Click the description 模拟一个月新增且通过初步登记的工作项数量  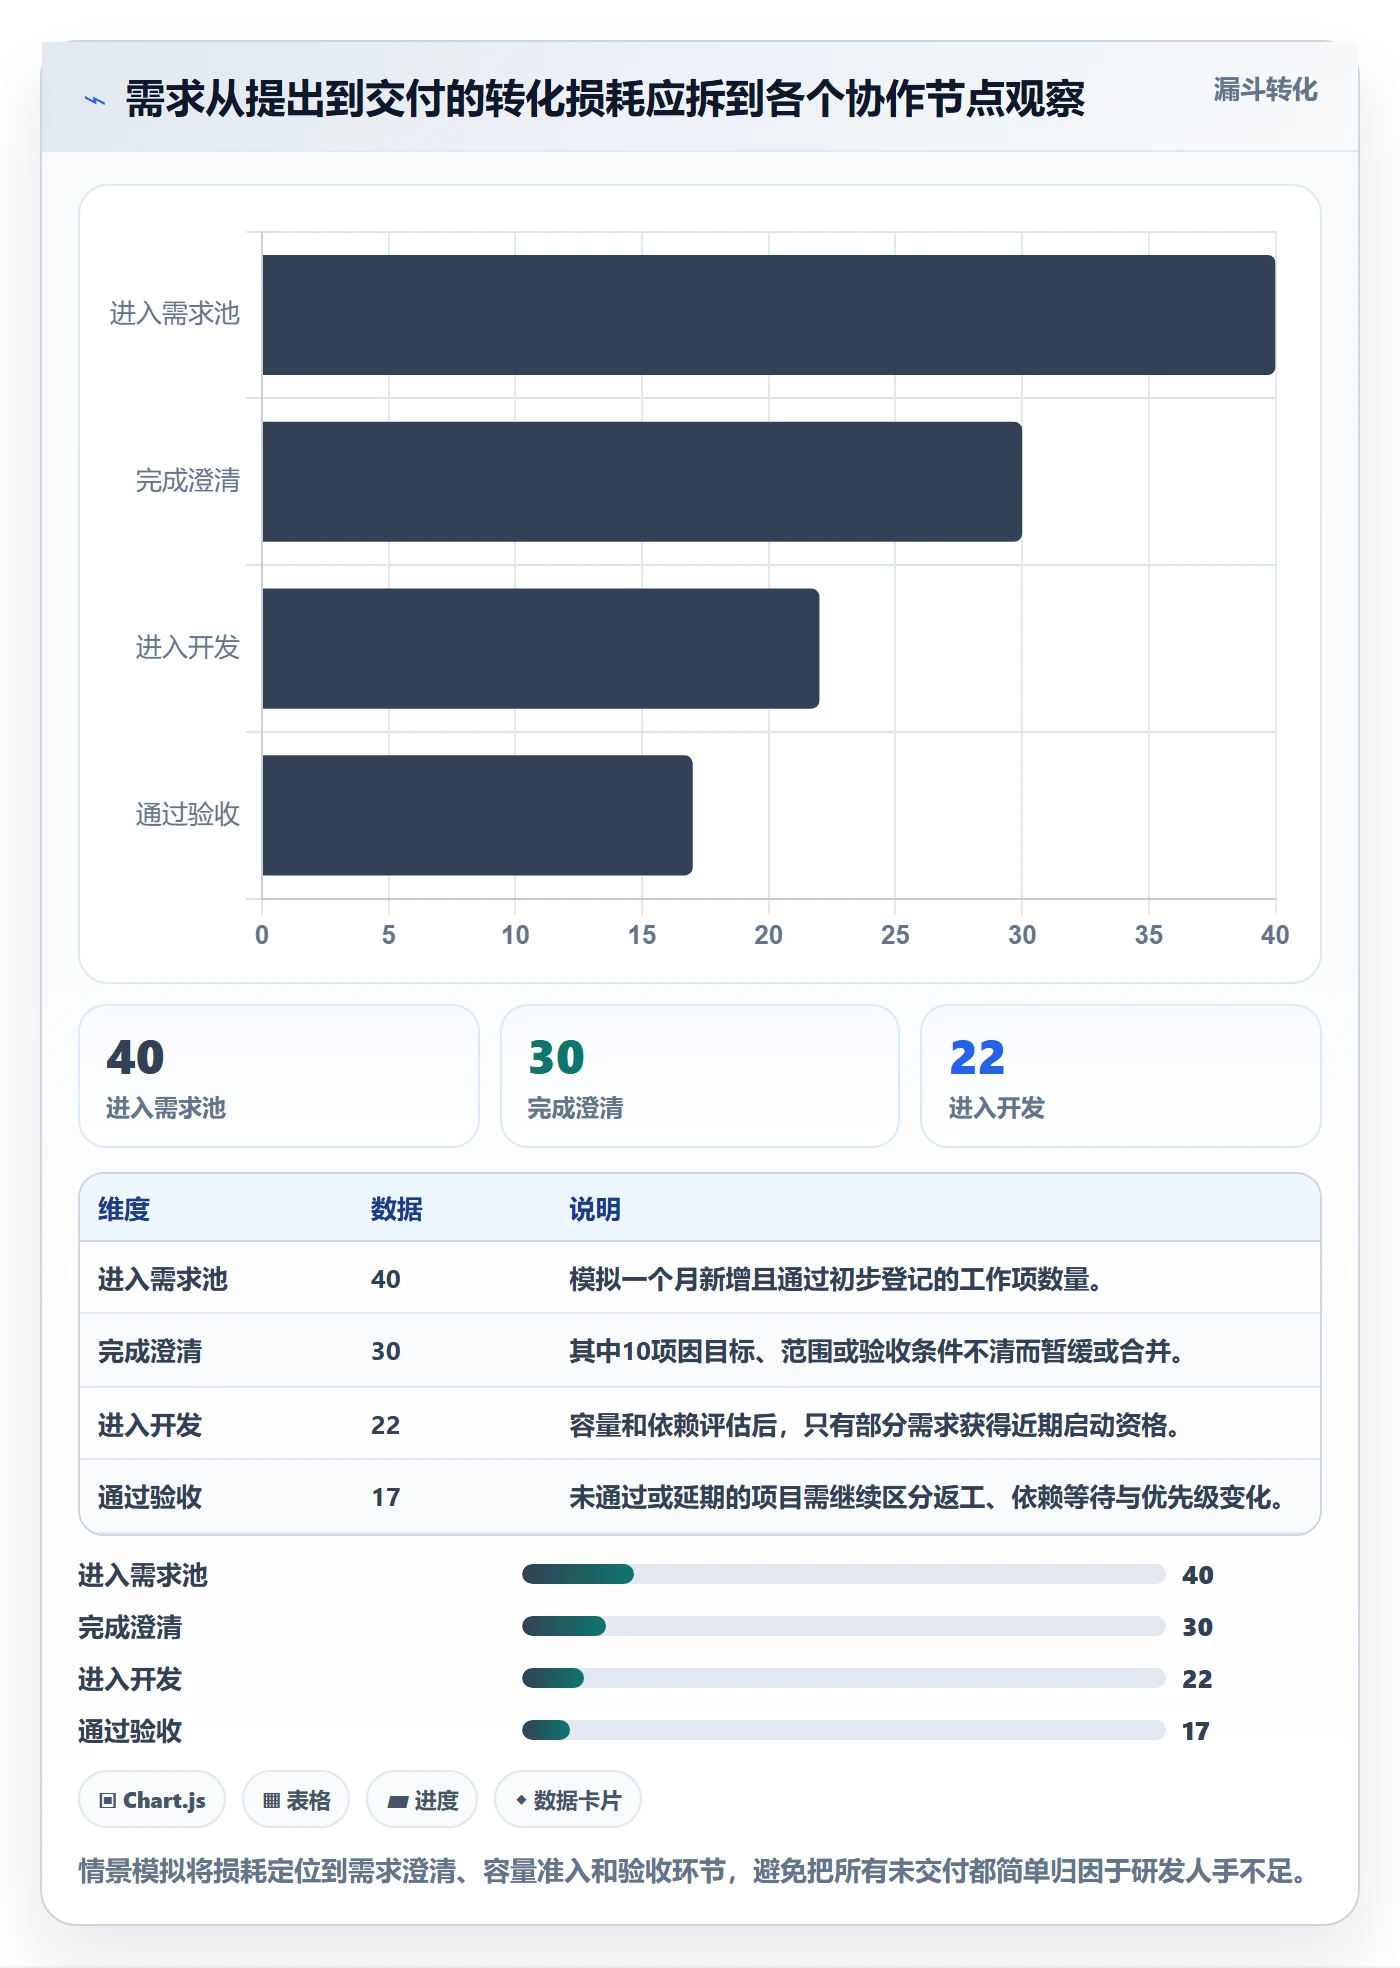[837, 1279]
